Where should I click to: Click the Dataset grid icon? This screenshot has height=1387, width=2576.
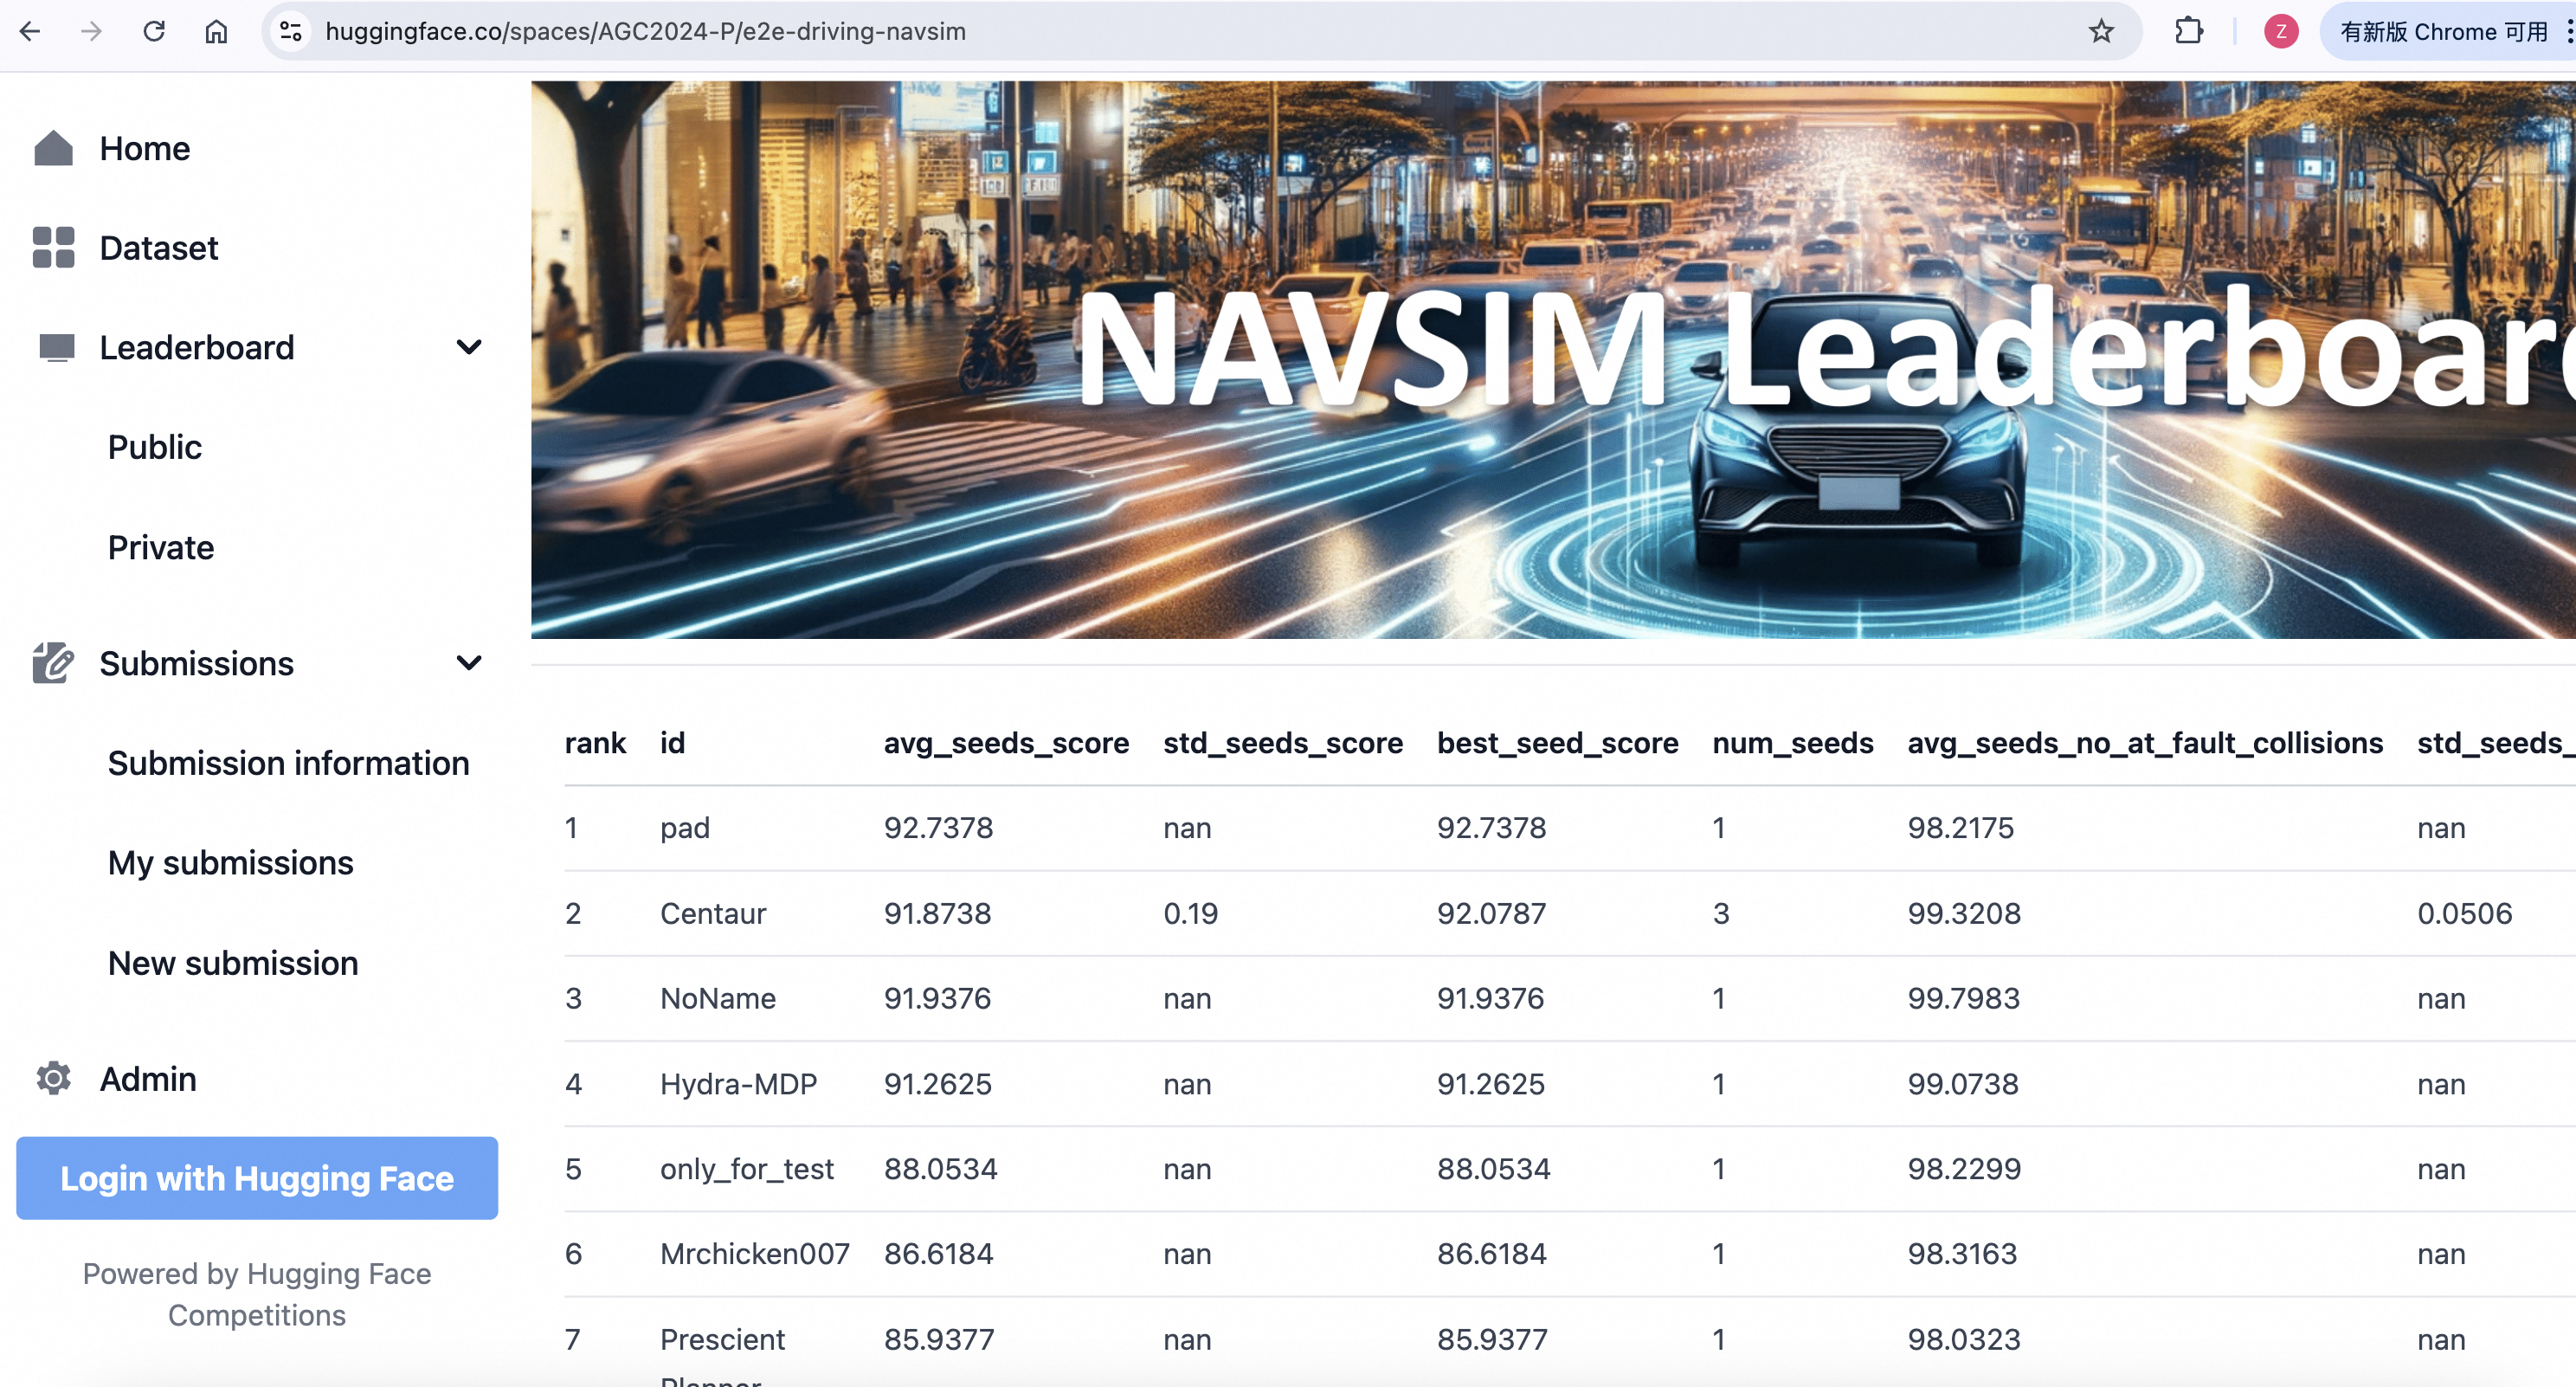tap(53, 247)
